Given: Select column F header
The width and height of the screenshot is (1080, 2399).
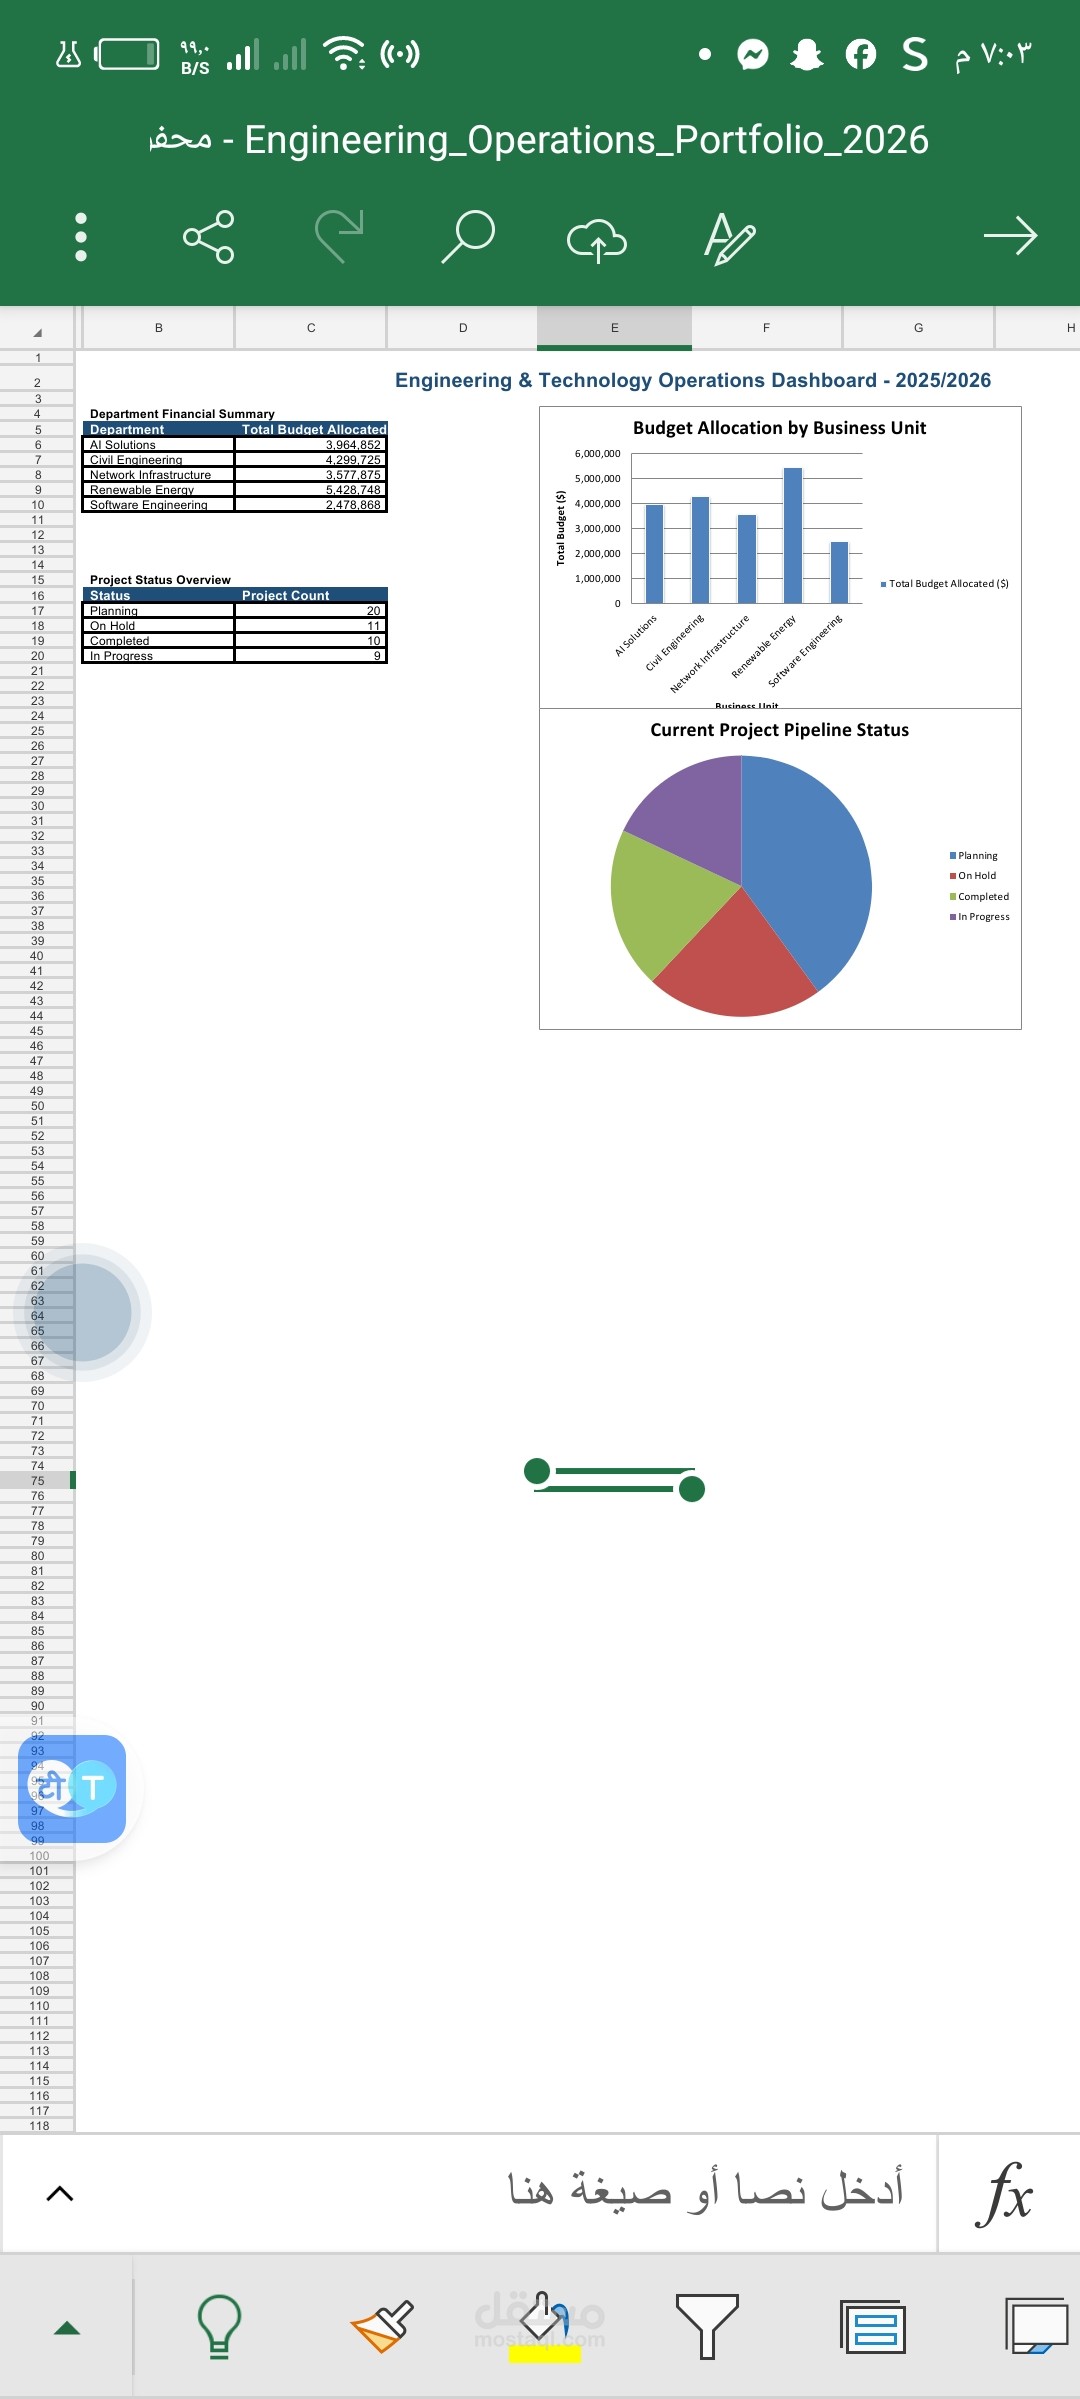Looking at the screenshot, I should 766,328.
